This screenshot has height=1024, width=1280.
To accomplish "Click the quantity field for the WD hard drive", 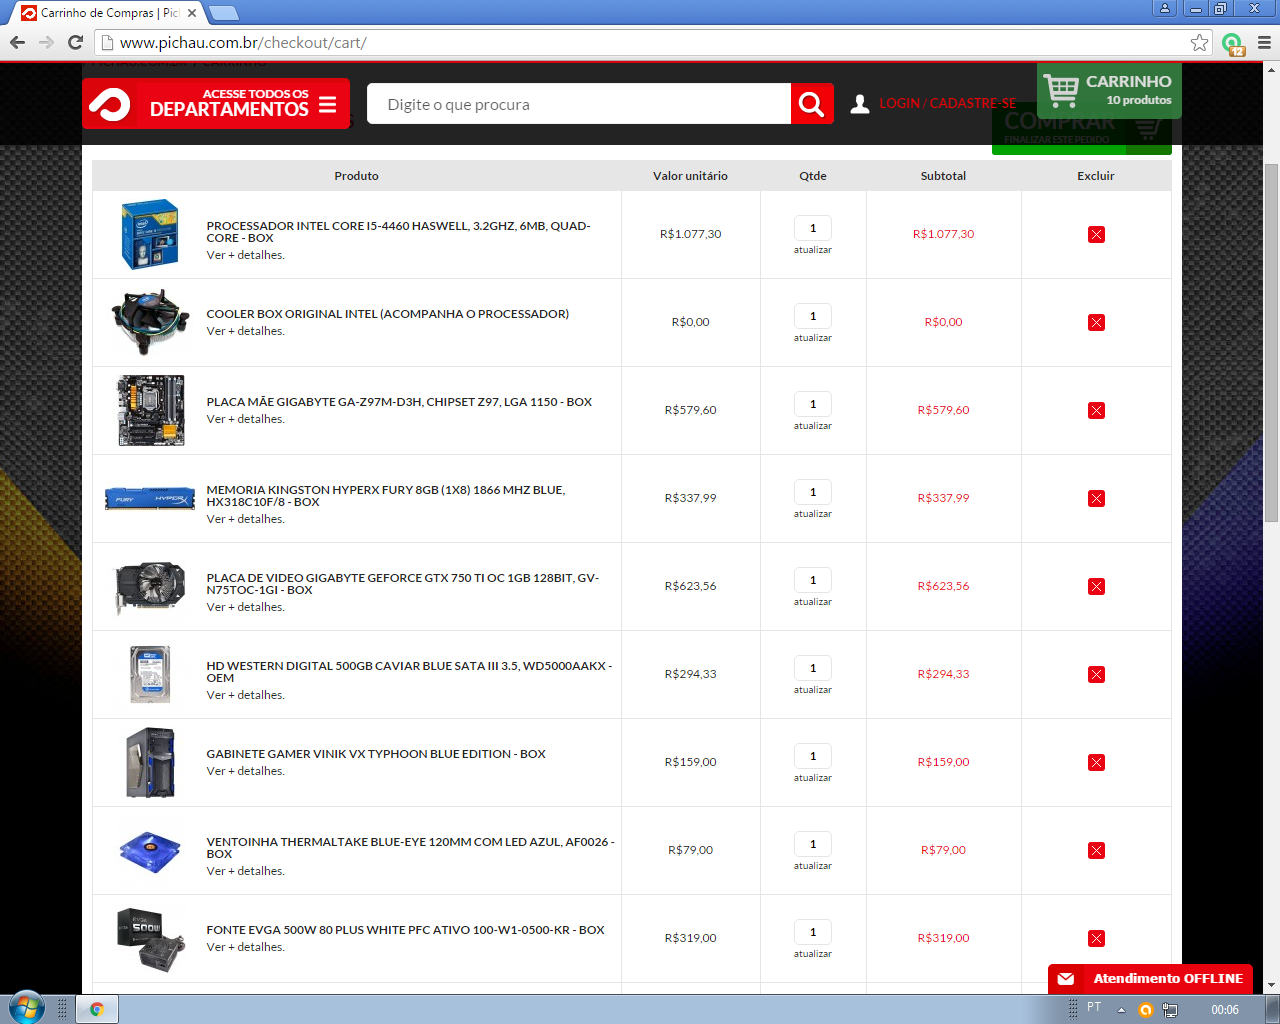I will (813, 668).
